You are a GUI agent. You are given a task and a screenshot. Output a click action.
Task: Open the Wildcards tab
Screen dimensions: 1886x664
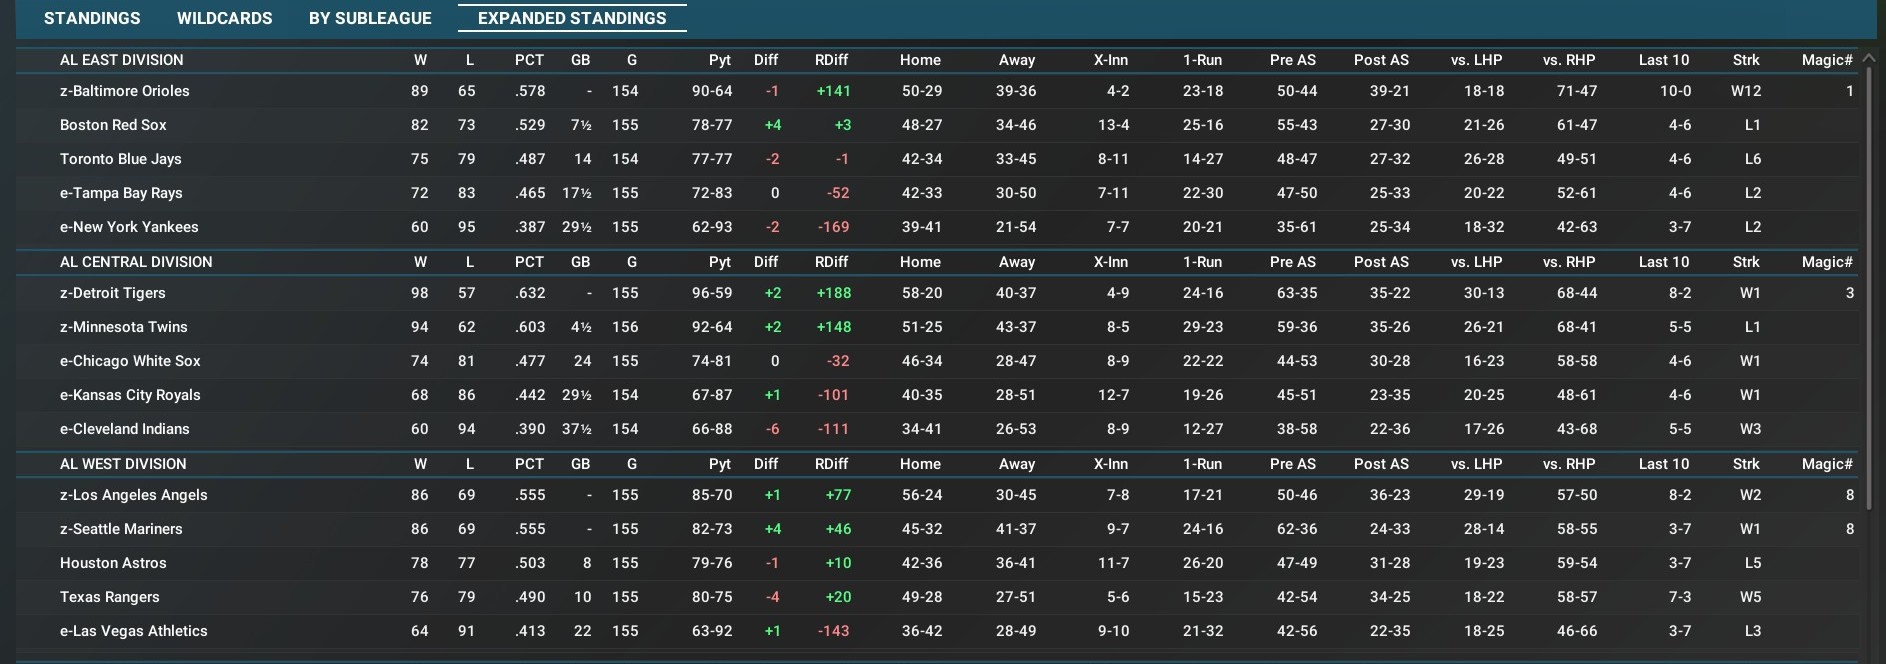coord(224,18)
